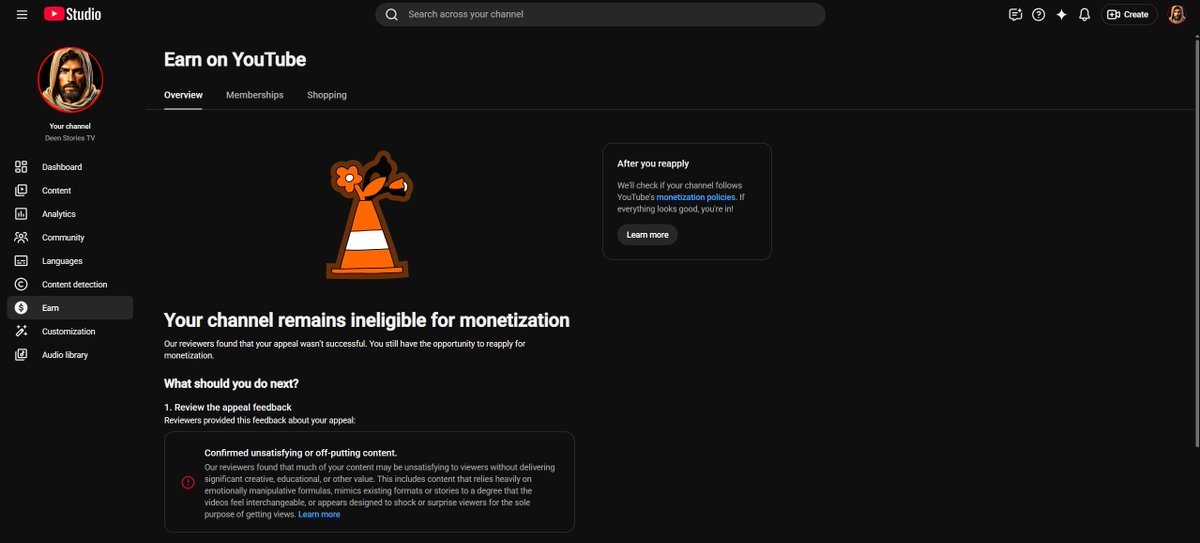Click 'Your channel remains ineligible for monetization' heading
Screen dimensions: 1200x543
pos(367,320)
